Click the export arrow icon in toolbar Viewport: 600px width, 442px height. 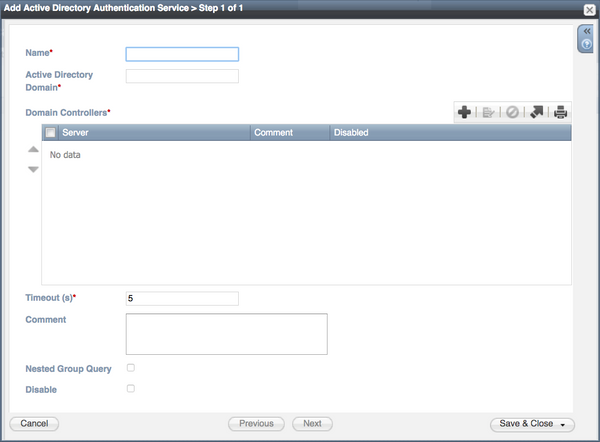click(536, 112)
